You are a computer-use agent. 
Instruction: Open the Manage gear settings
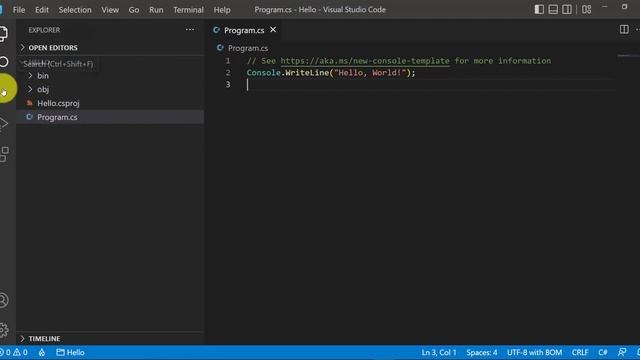click(x=4, y=330)
